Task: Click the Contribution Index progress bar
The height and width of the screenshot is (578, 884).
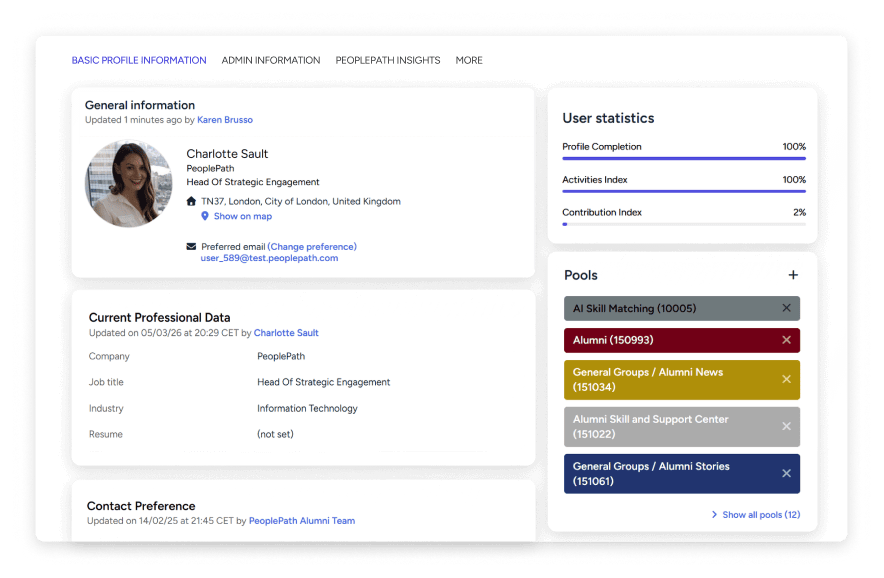Action: point(683,224)
